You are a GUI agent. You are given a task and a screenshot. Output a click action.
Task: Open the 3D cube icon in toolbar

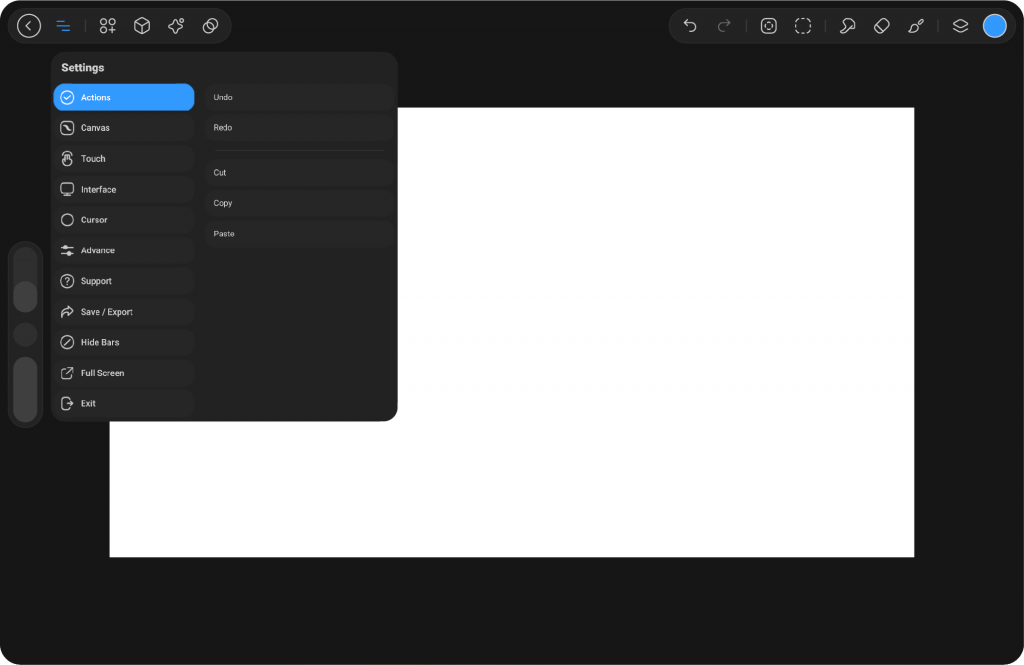point(142,26)
